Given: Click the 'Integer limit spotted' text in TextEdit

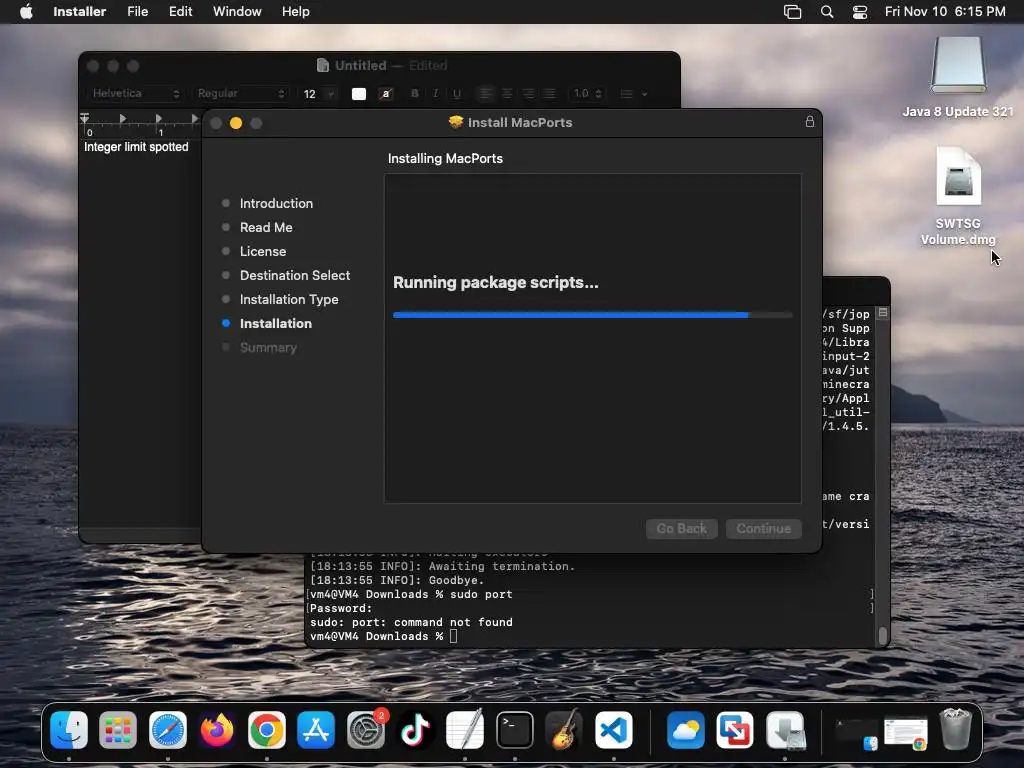Looking at the screenshot, I should pyautogui.click(x=136, y=147).
